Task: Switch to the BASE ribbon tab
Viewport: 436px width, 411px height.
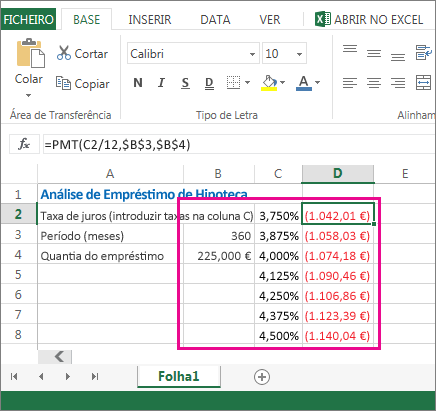Action: click(x=87, y=20)
